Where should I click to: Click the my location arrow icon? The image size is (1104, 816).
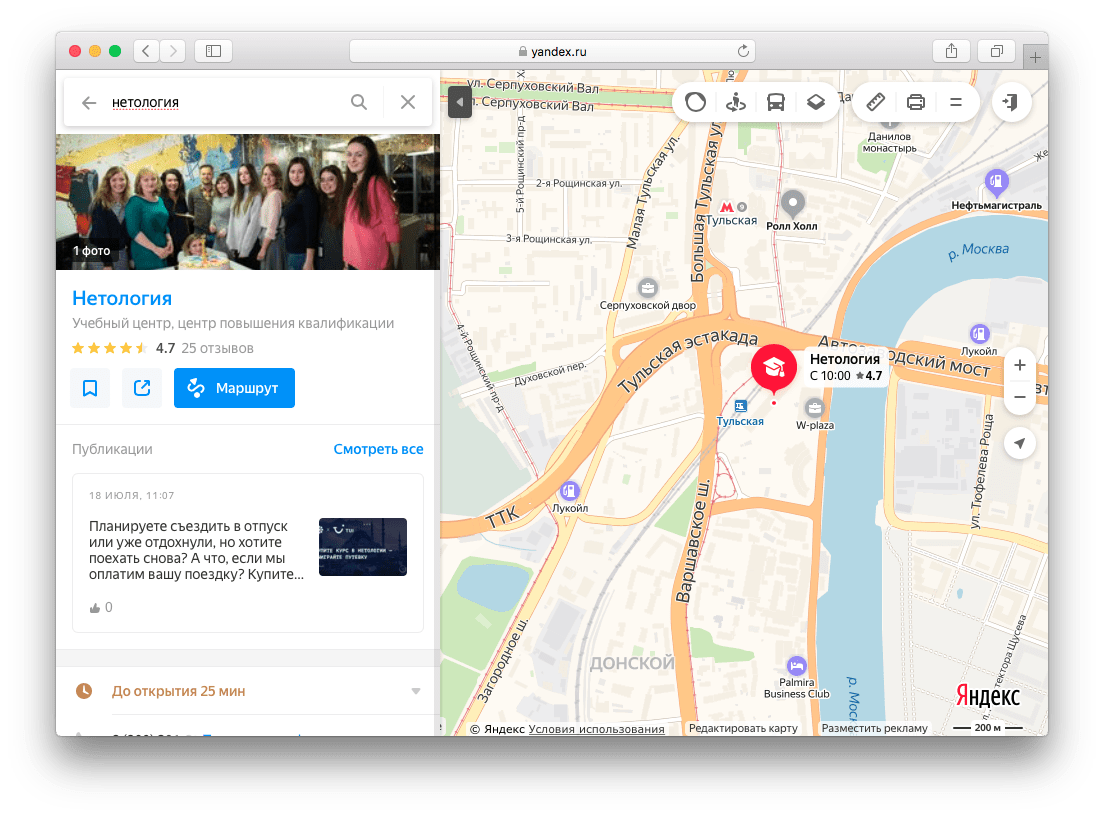(1019, 444)
